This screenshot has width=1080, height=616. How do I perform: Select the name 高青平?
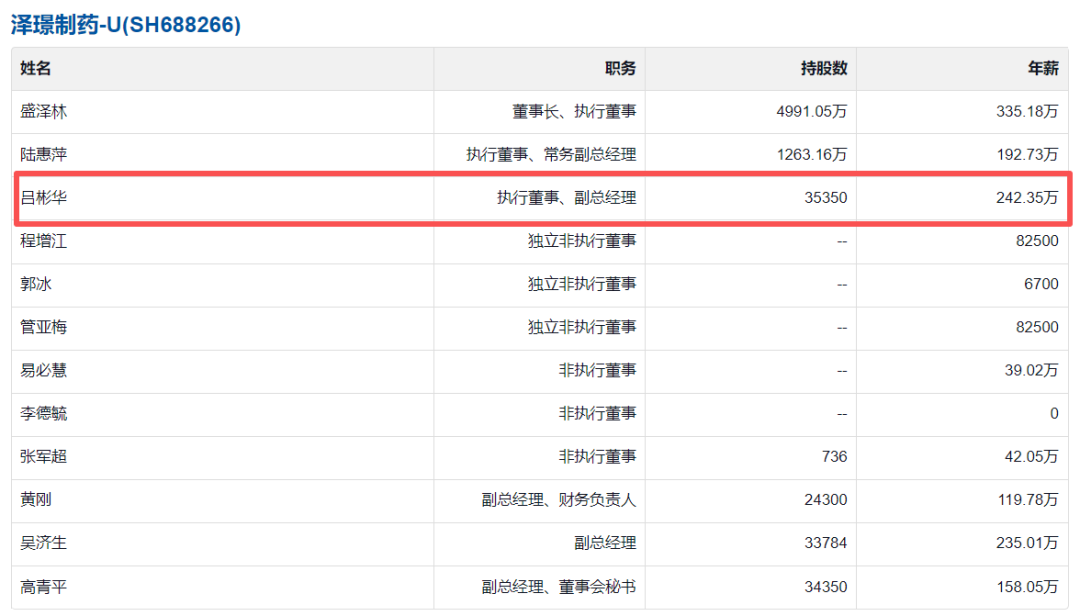click(44, 586)
